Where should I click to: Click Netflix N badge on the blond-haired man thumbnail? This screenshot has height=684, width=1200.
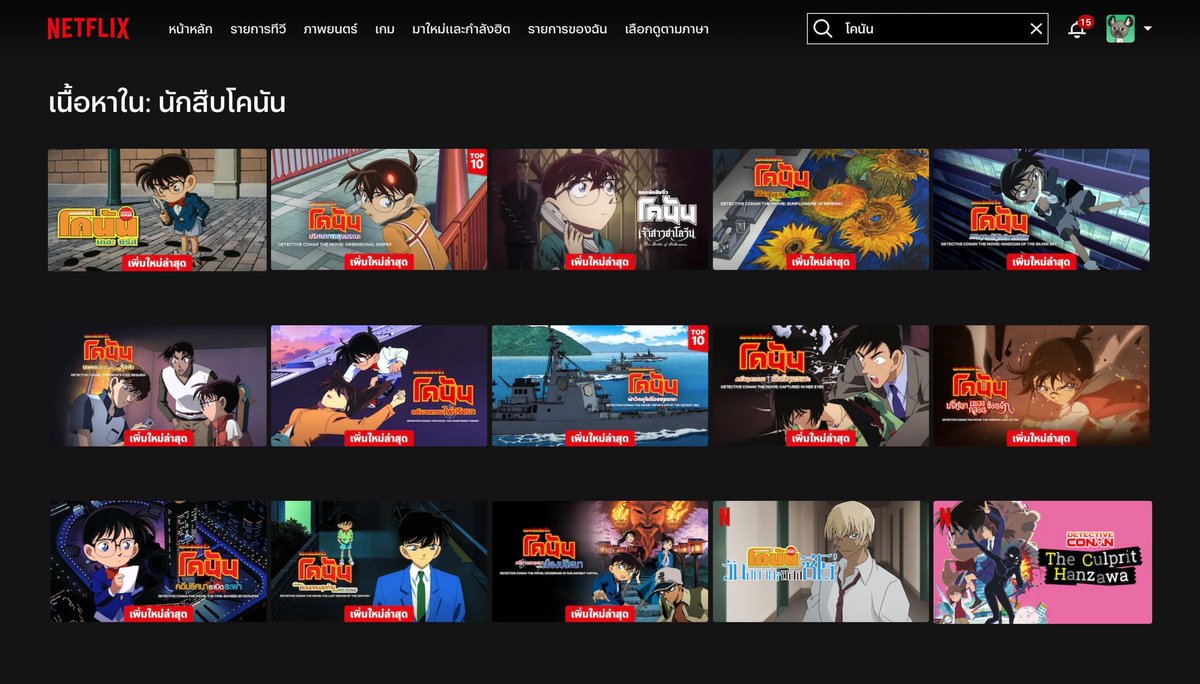click(x=723, y=516)
